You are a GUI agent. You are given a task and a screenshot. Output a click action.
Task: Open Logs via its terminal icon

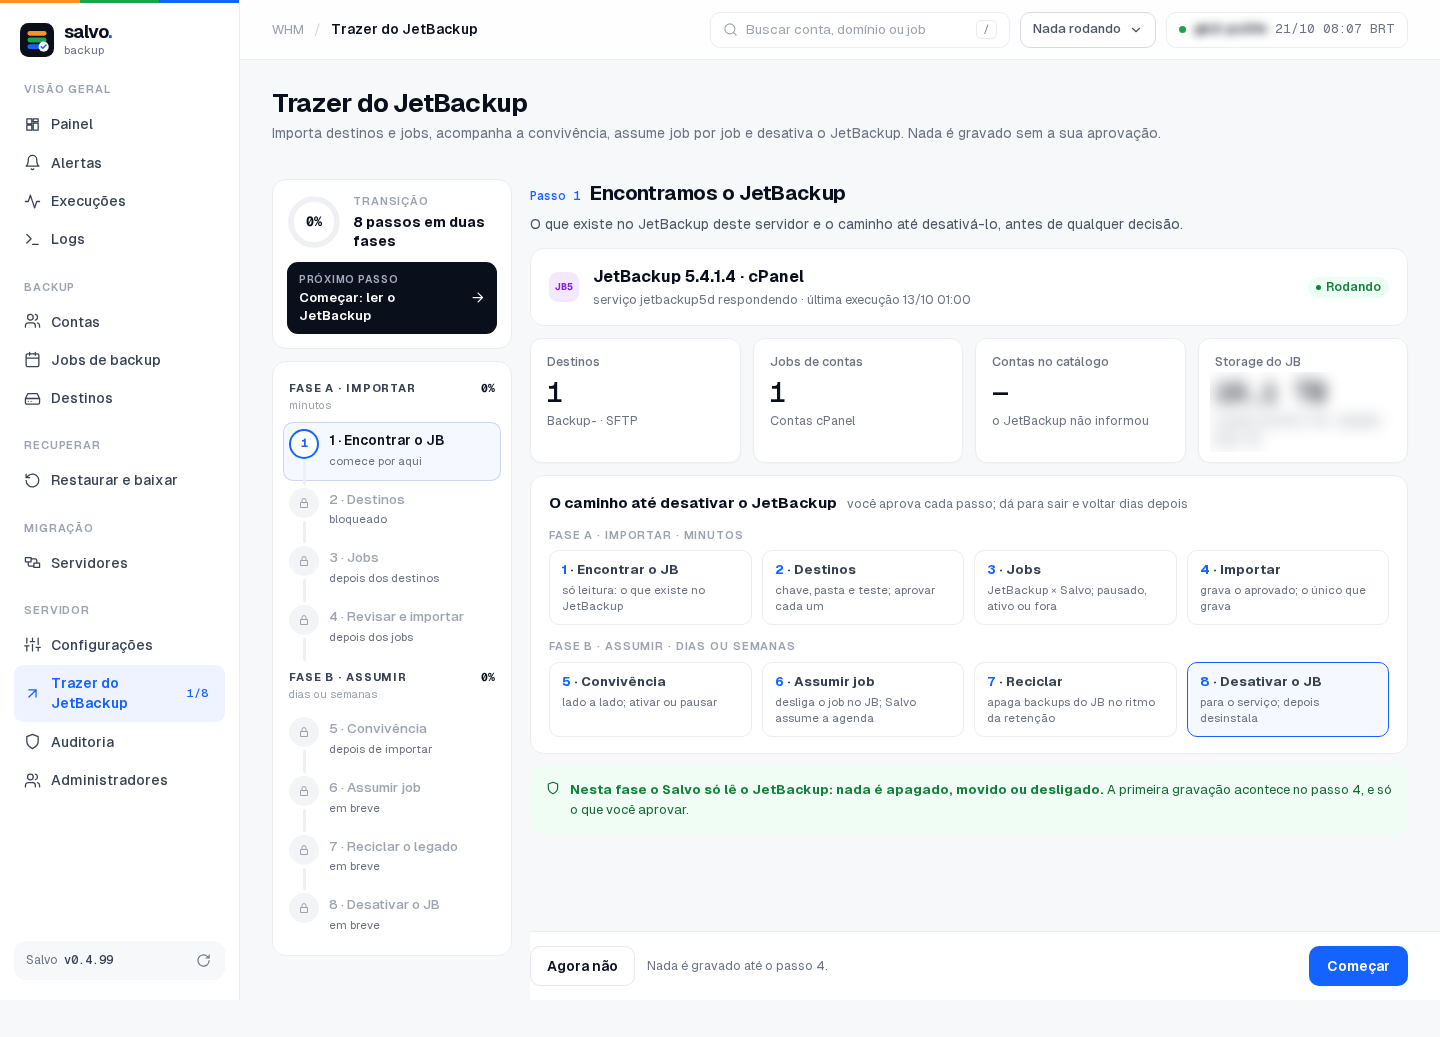pos(33,239)
